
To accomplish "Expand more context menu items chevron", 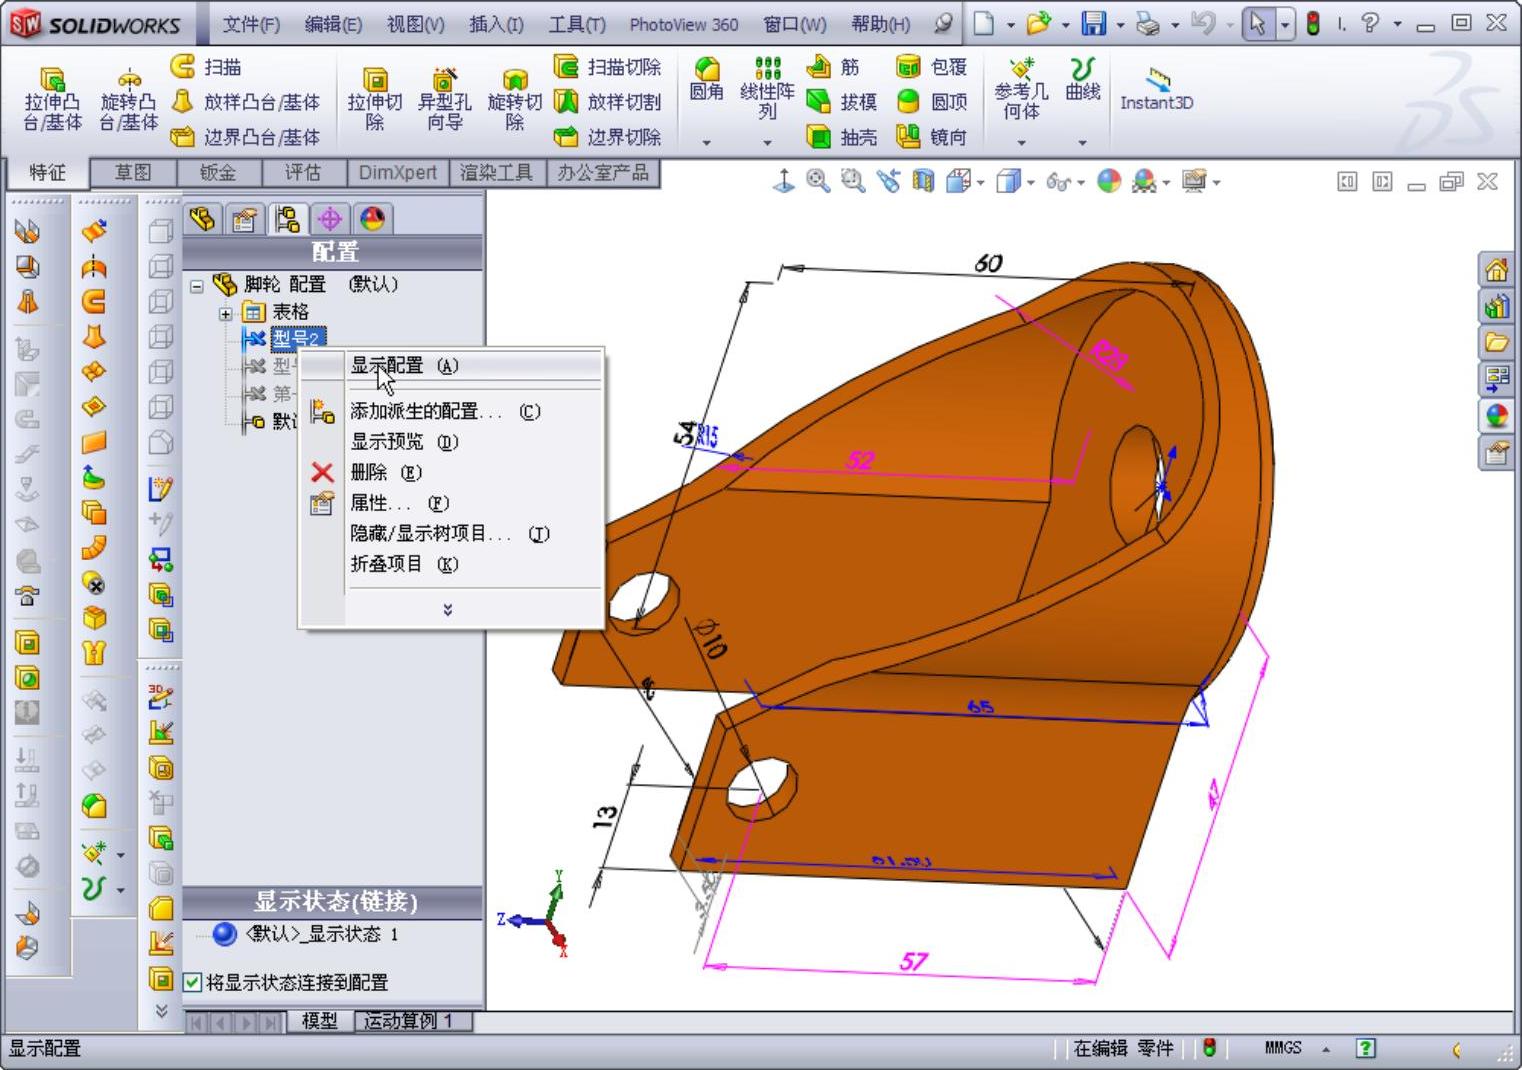I will [x=448, y=609].
